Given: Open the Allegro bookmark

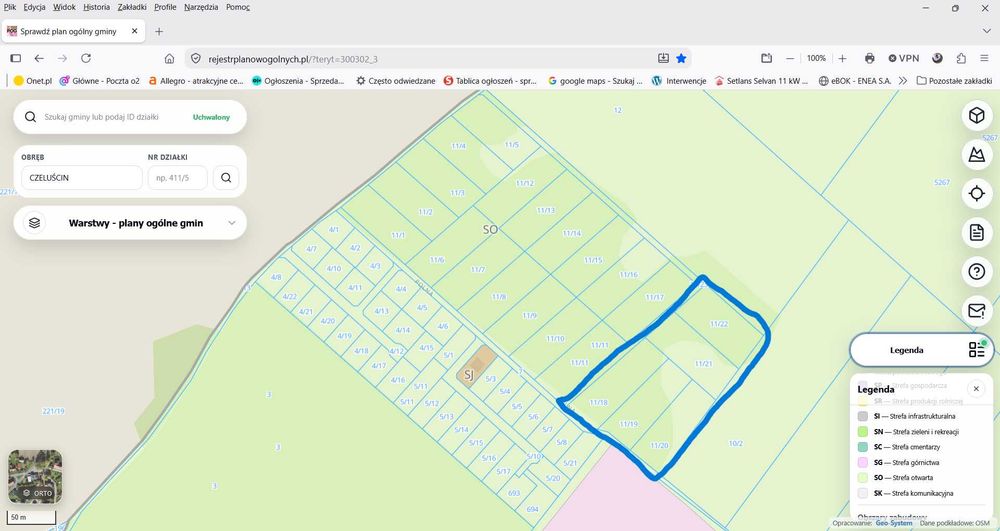Looking at the screenshot, I should [x=196, y=81].
